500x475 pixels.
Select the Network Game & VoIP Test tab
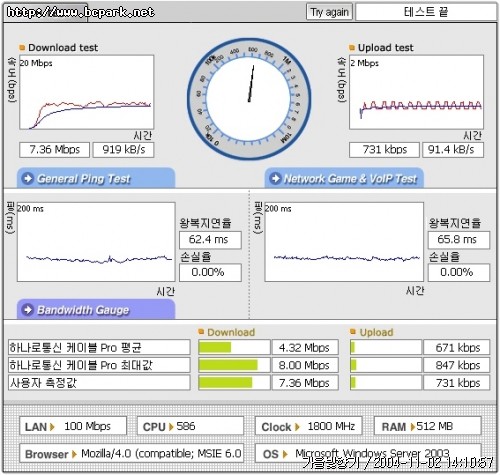(x=344, y=178)
